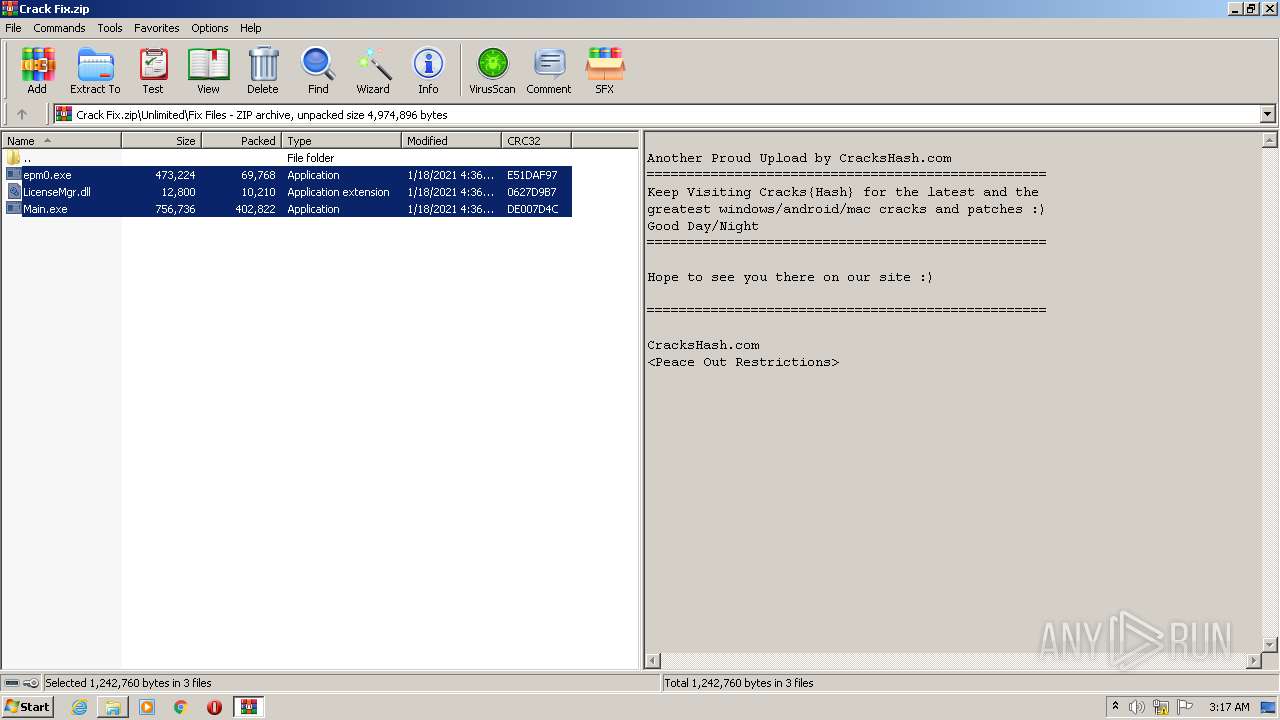Click the network tray icon
The width and height of the screenshot is (1280, 720).
pyautogui.click(x=1161, y=707)
